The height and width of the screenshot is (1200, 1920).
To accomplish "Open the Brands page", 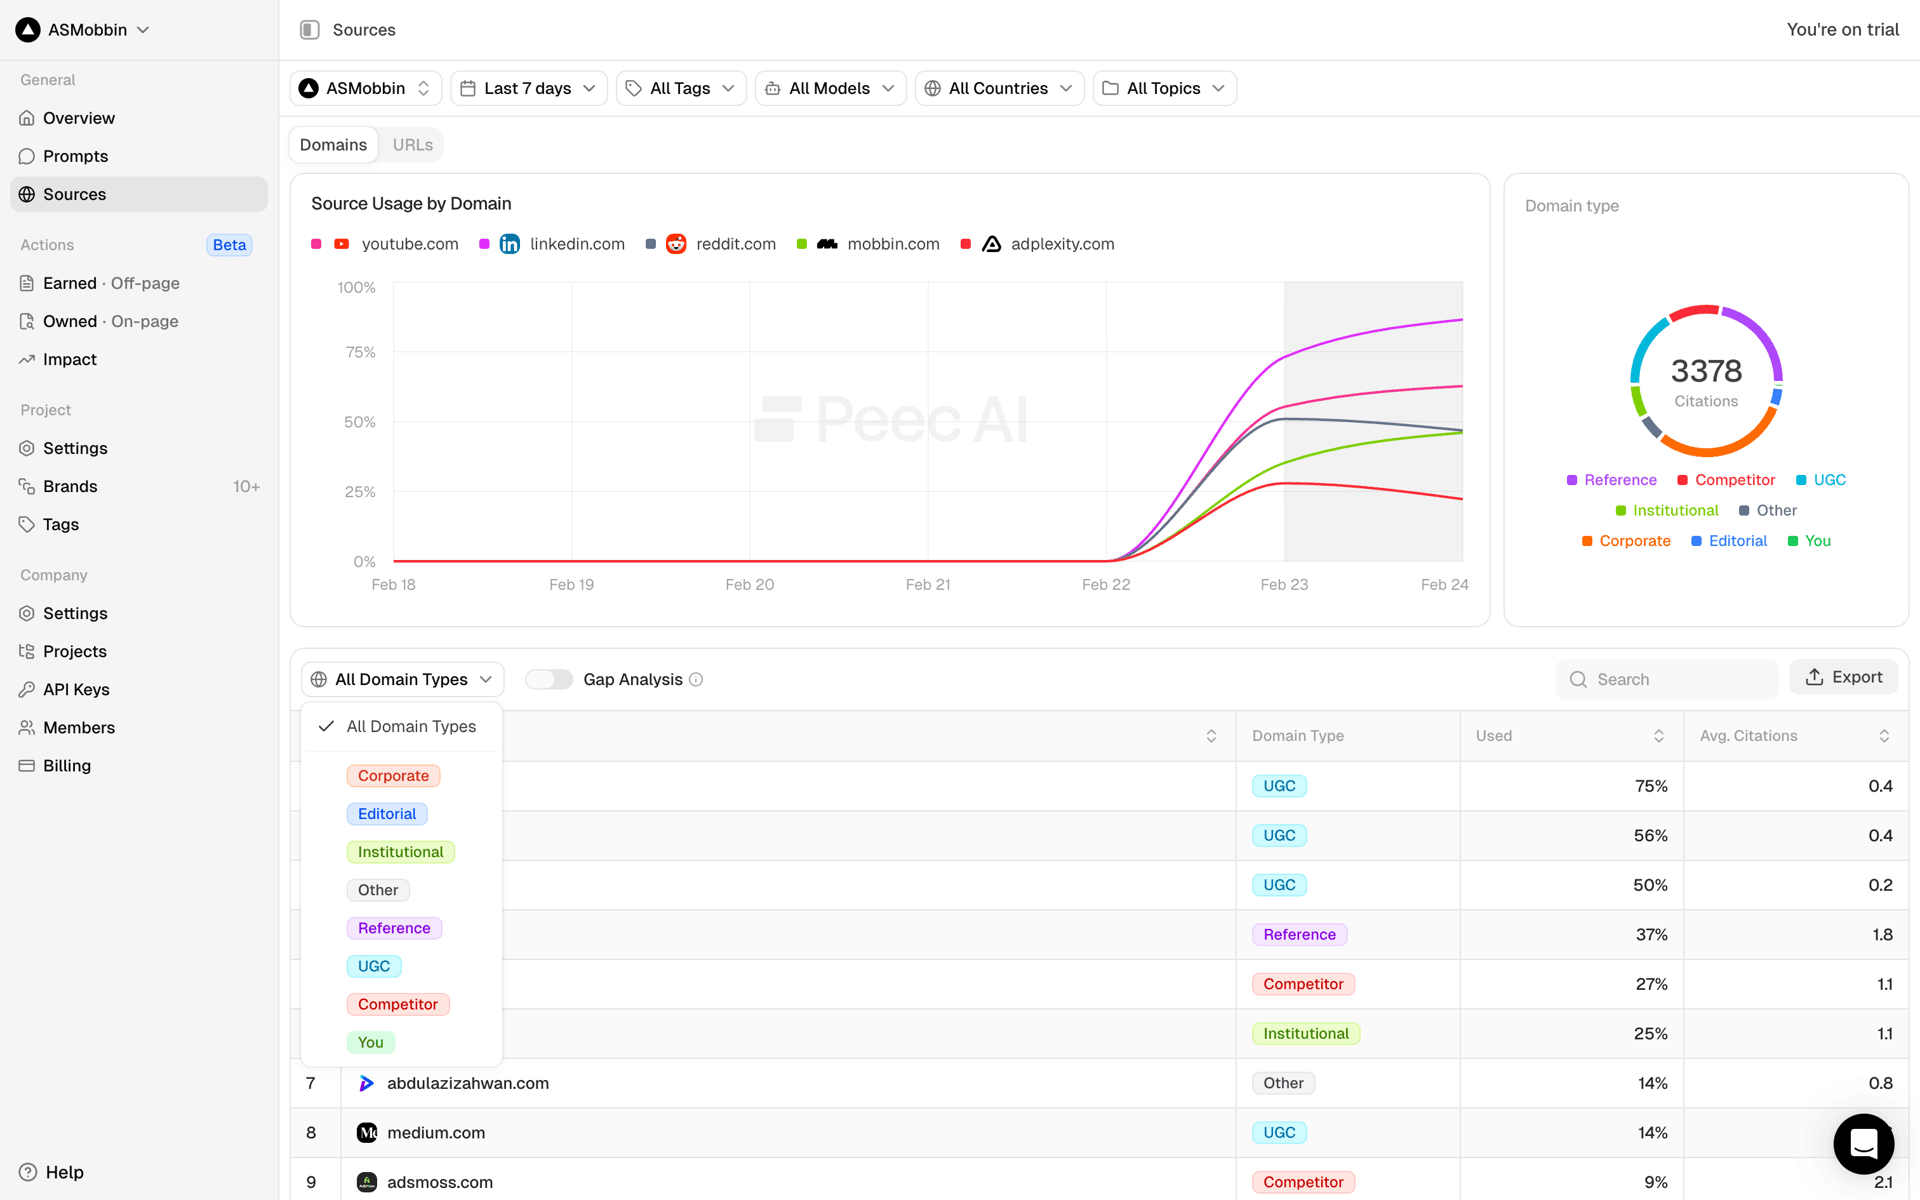I will [139, 486].
